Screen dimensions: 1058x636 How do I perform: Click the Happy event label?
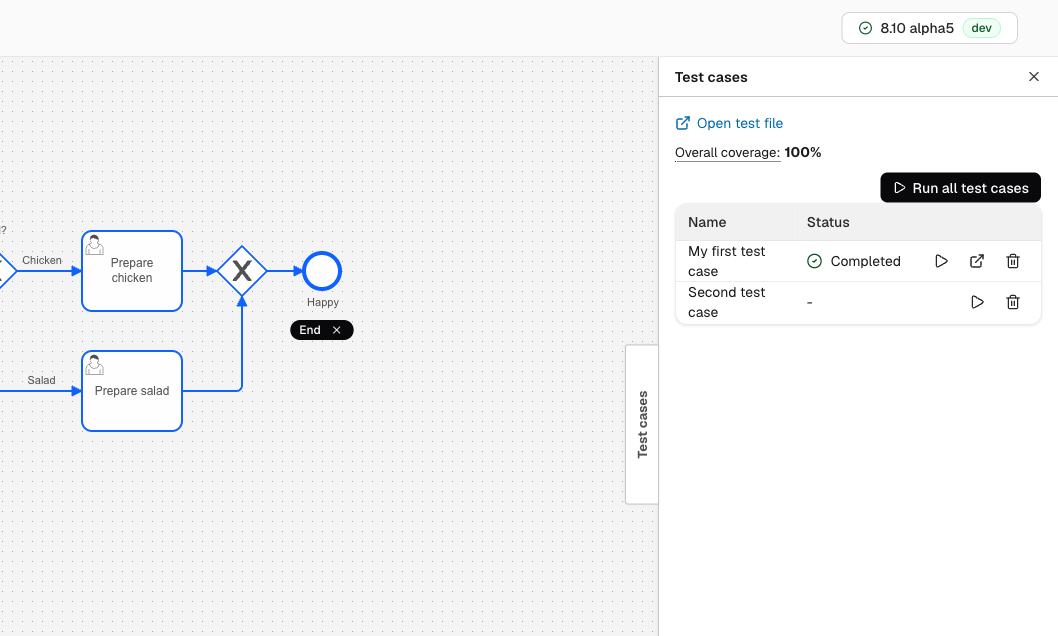click(x=323, y=302)
